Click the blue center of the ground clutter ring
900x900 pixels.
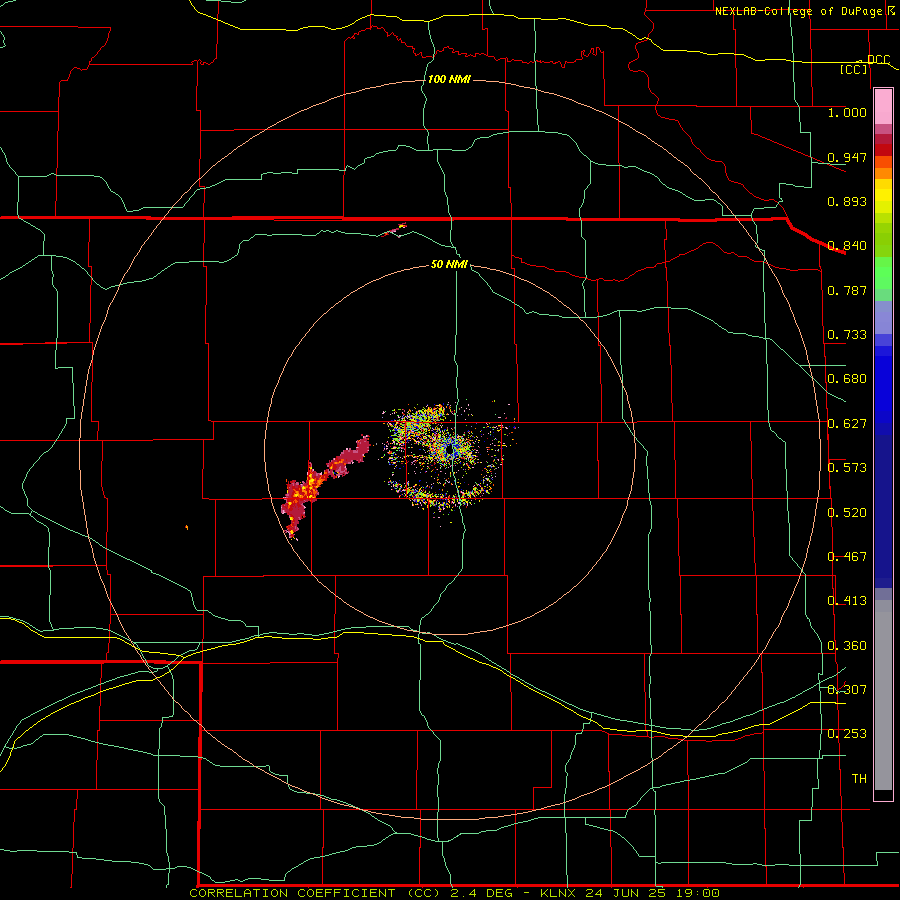click(453, 449)
